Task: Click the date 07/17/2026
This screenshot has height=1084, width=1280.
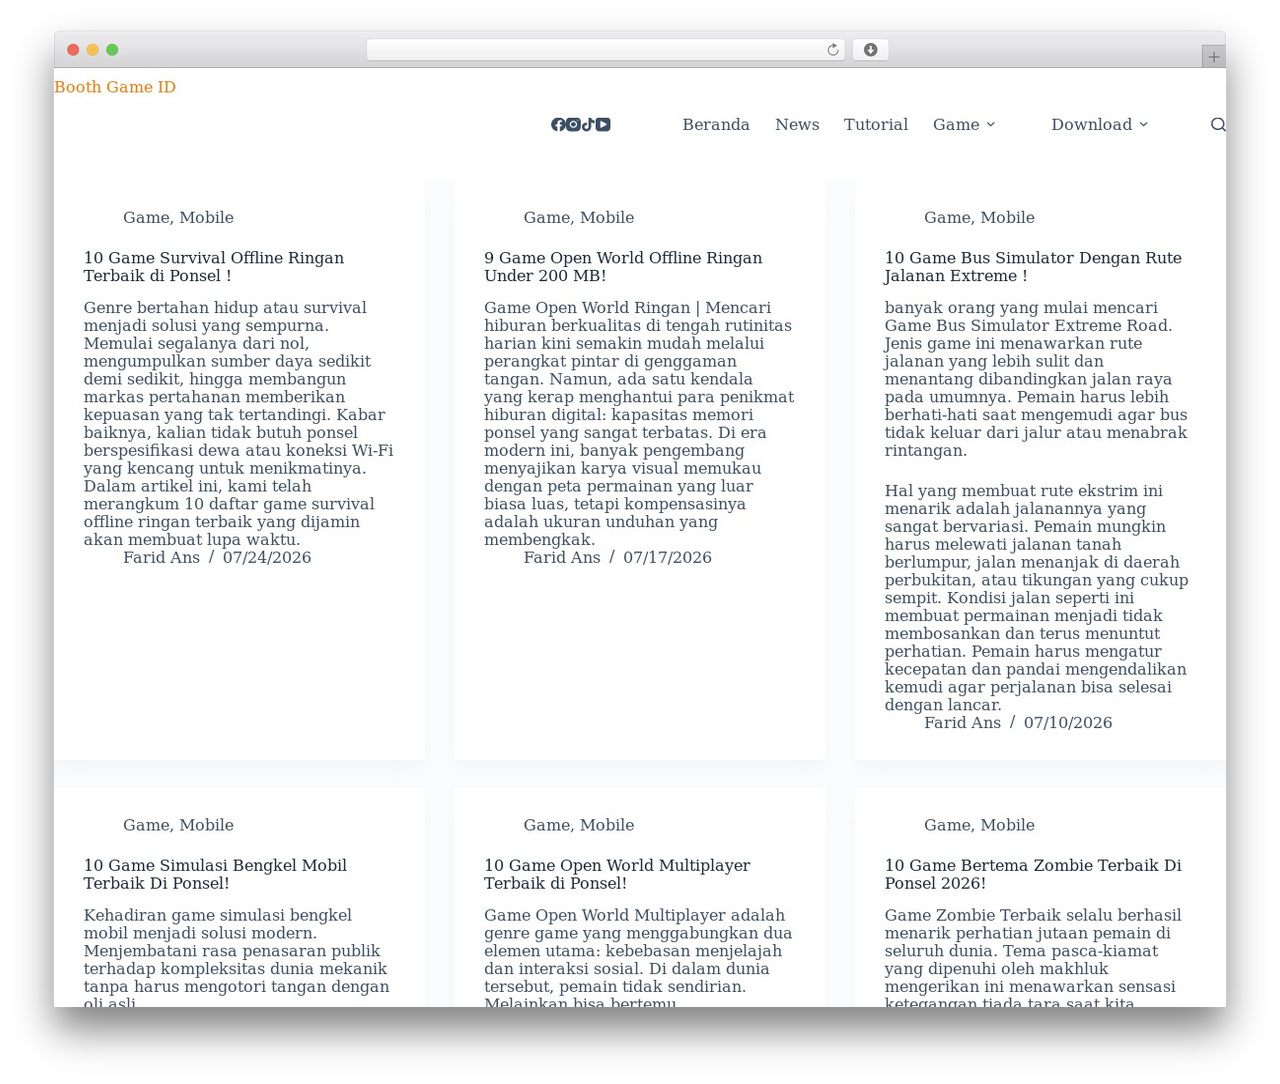Action: [667, 557]
